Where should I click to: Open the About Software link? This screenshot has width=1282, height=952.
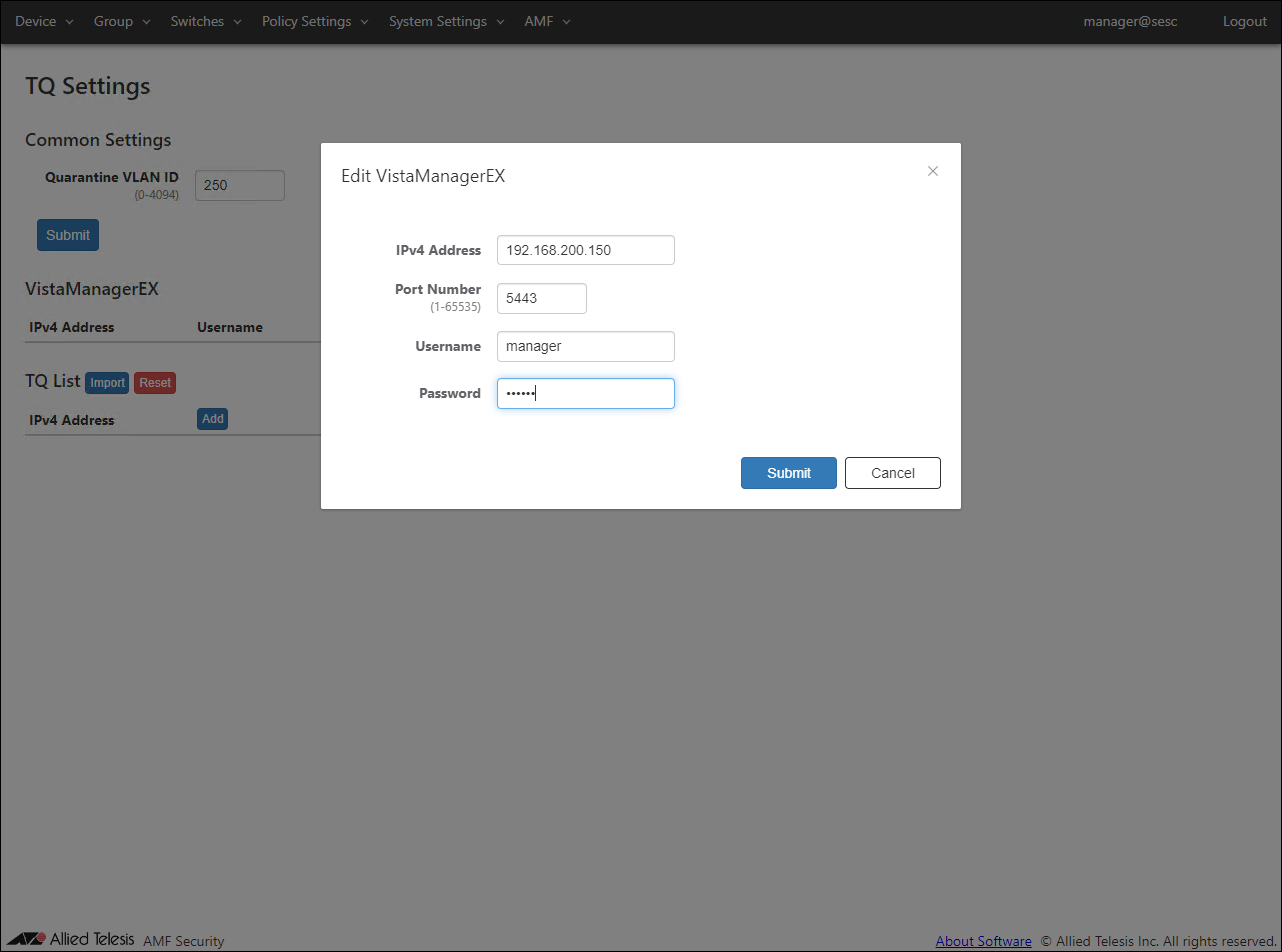(x=983, y=941)
